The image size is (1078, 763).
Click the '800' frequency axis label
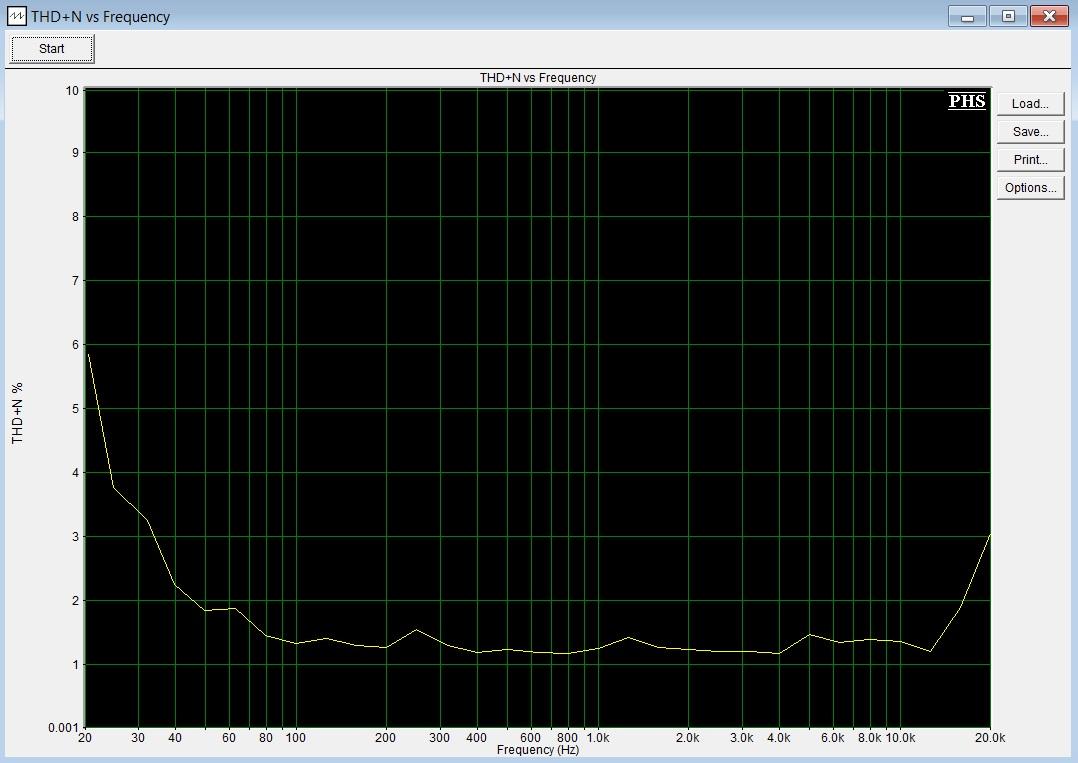[567, 738]
